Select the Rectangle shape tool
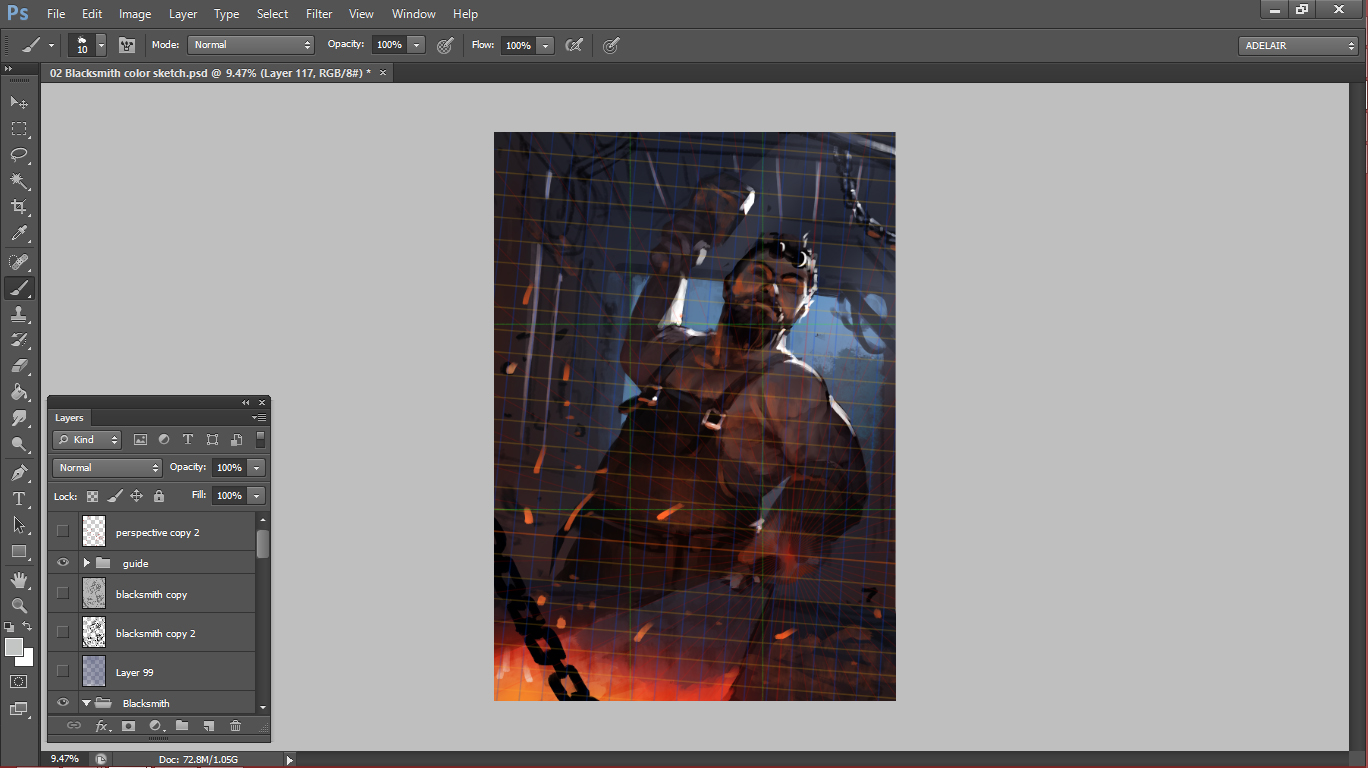The height and width of the screenshot is (768, 1368). 19,551
